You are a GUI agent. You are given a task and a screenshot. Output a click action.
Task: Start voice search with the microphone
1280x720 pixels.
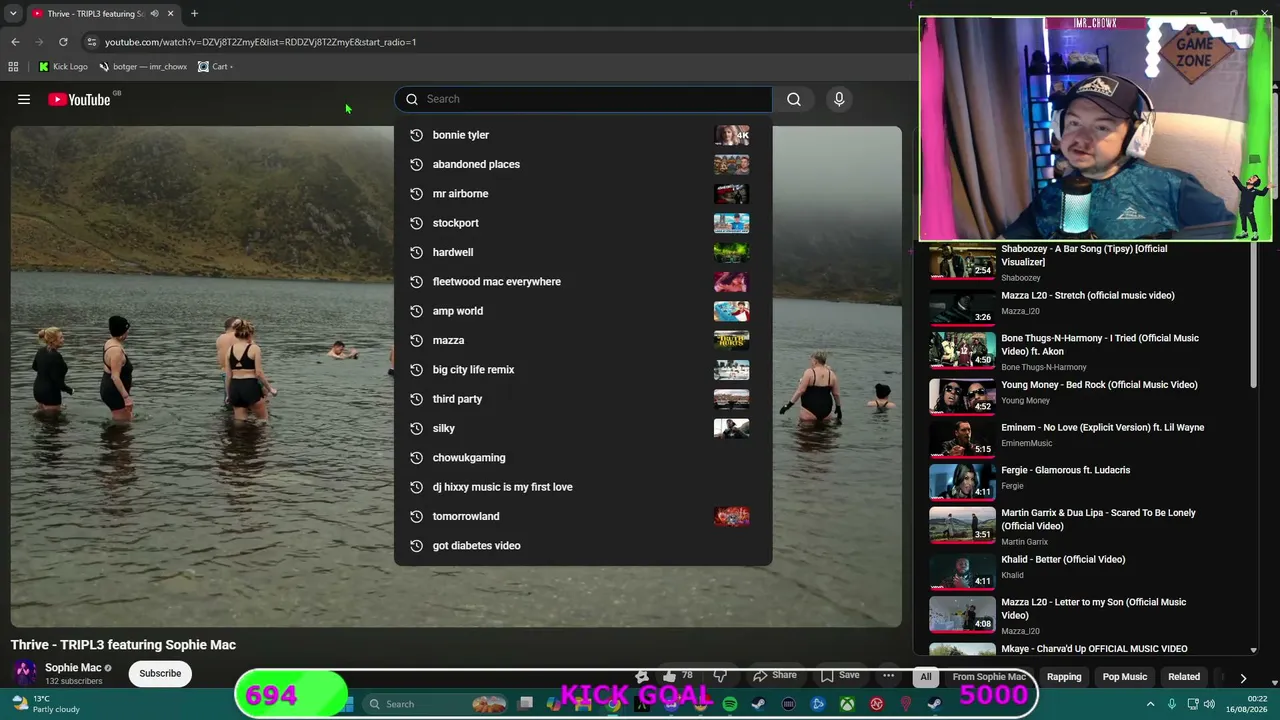click(x=839, y=99)
